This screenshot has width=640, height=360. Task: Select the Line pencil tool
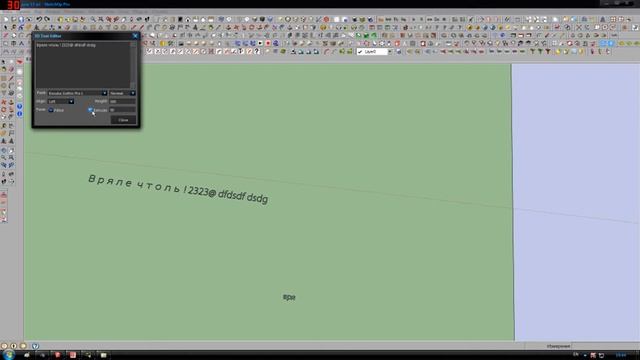11,78
